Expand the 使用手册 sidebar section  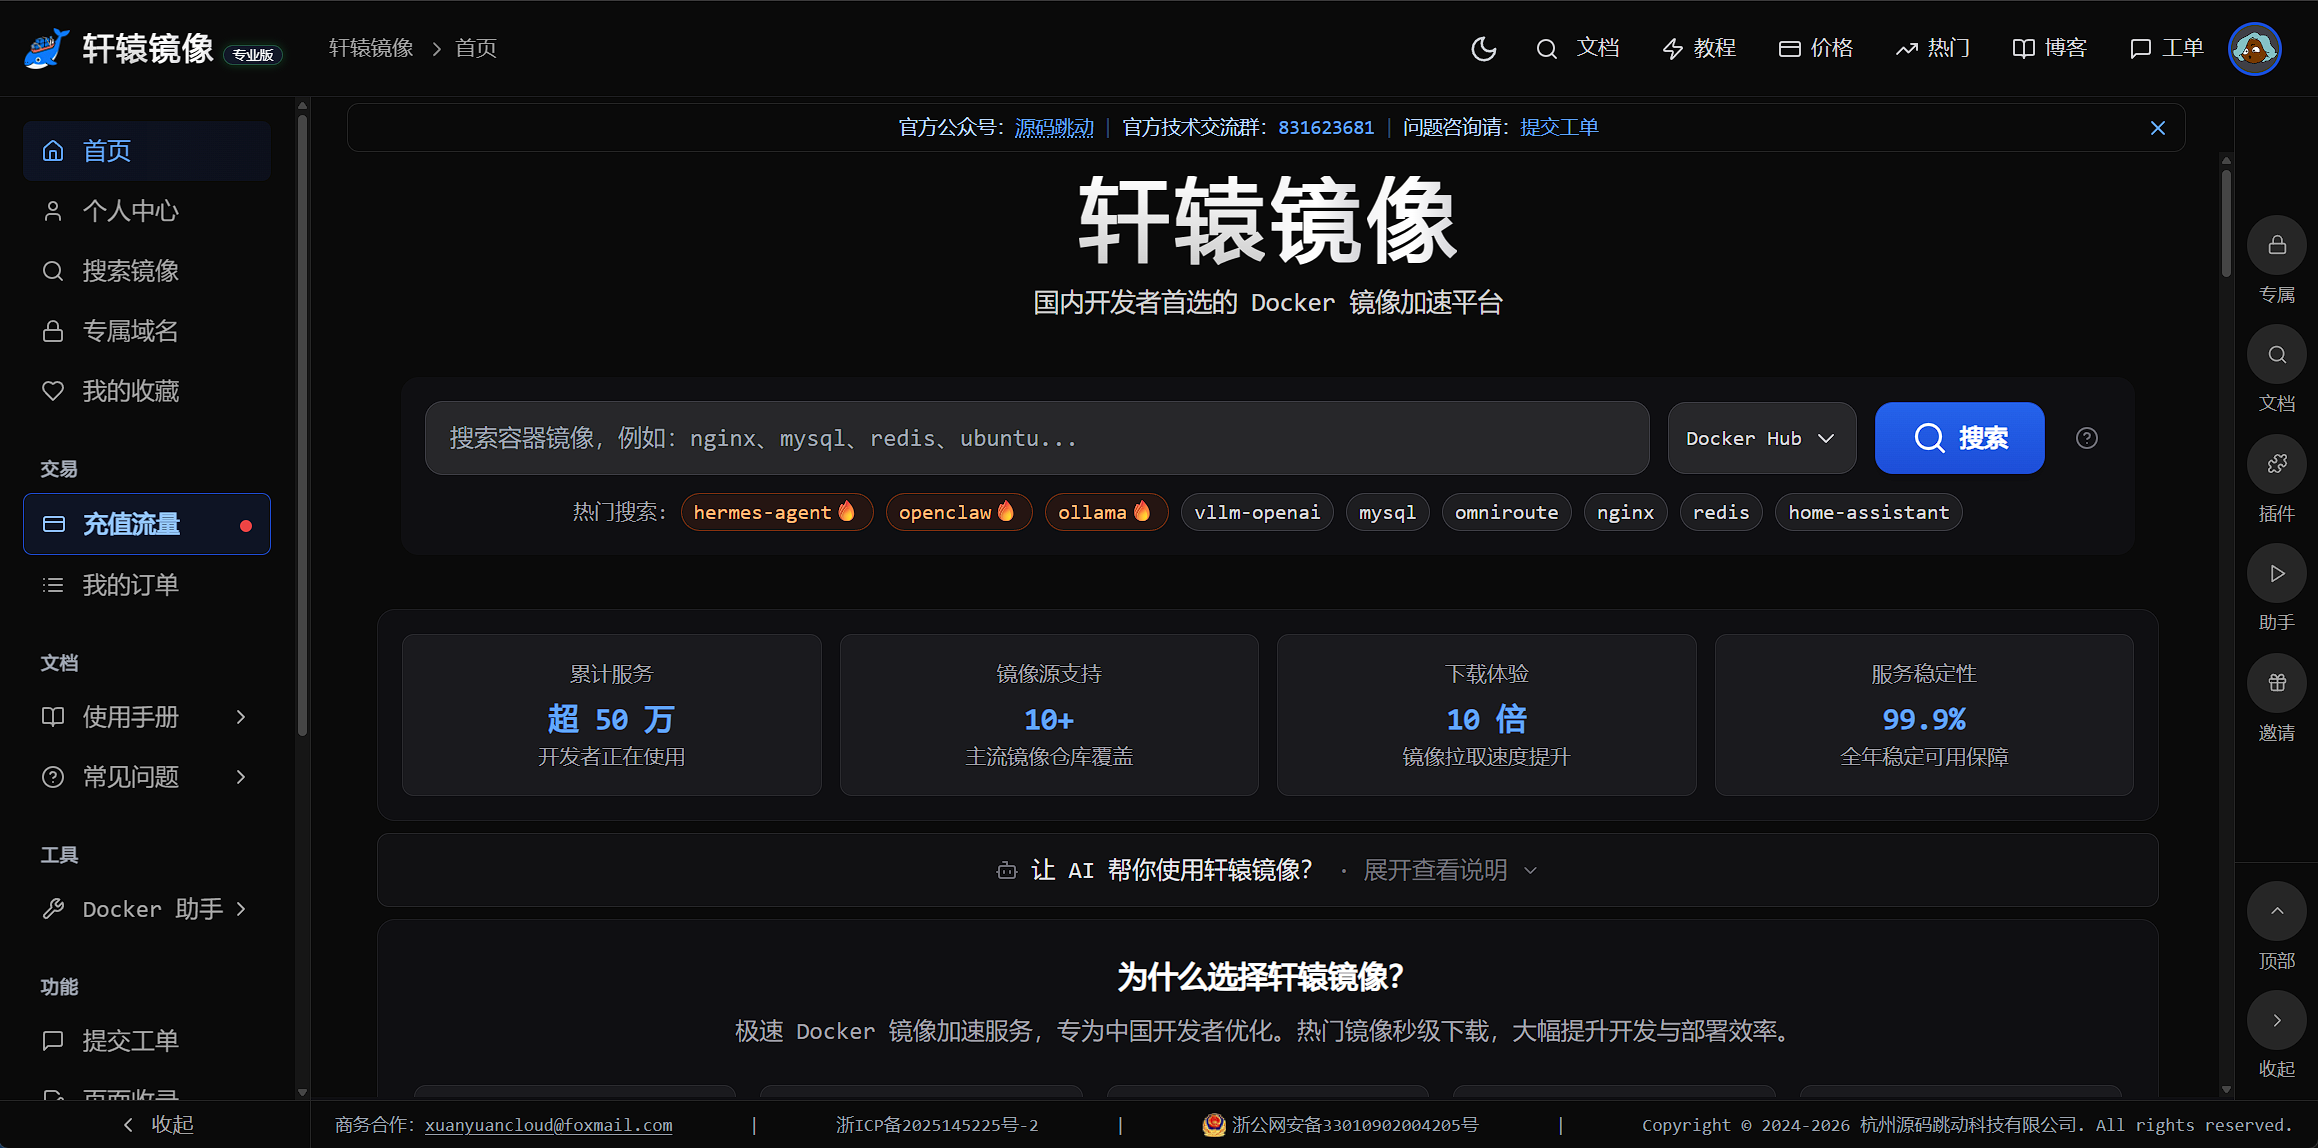(x=147, y=717)
